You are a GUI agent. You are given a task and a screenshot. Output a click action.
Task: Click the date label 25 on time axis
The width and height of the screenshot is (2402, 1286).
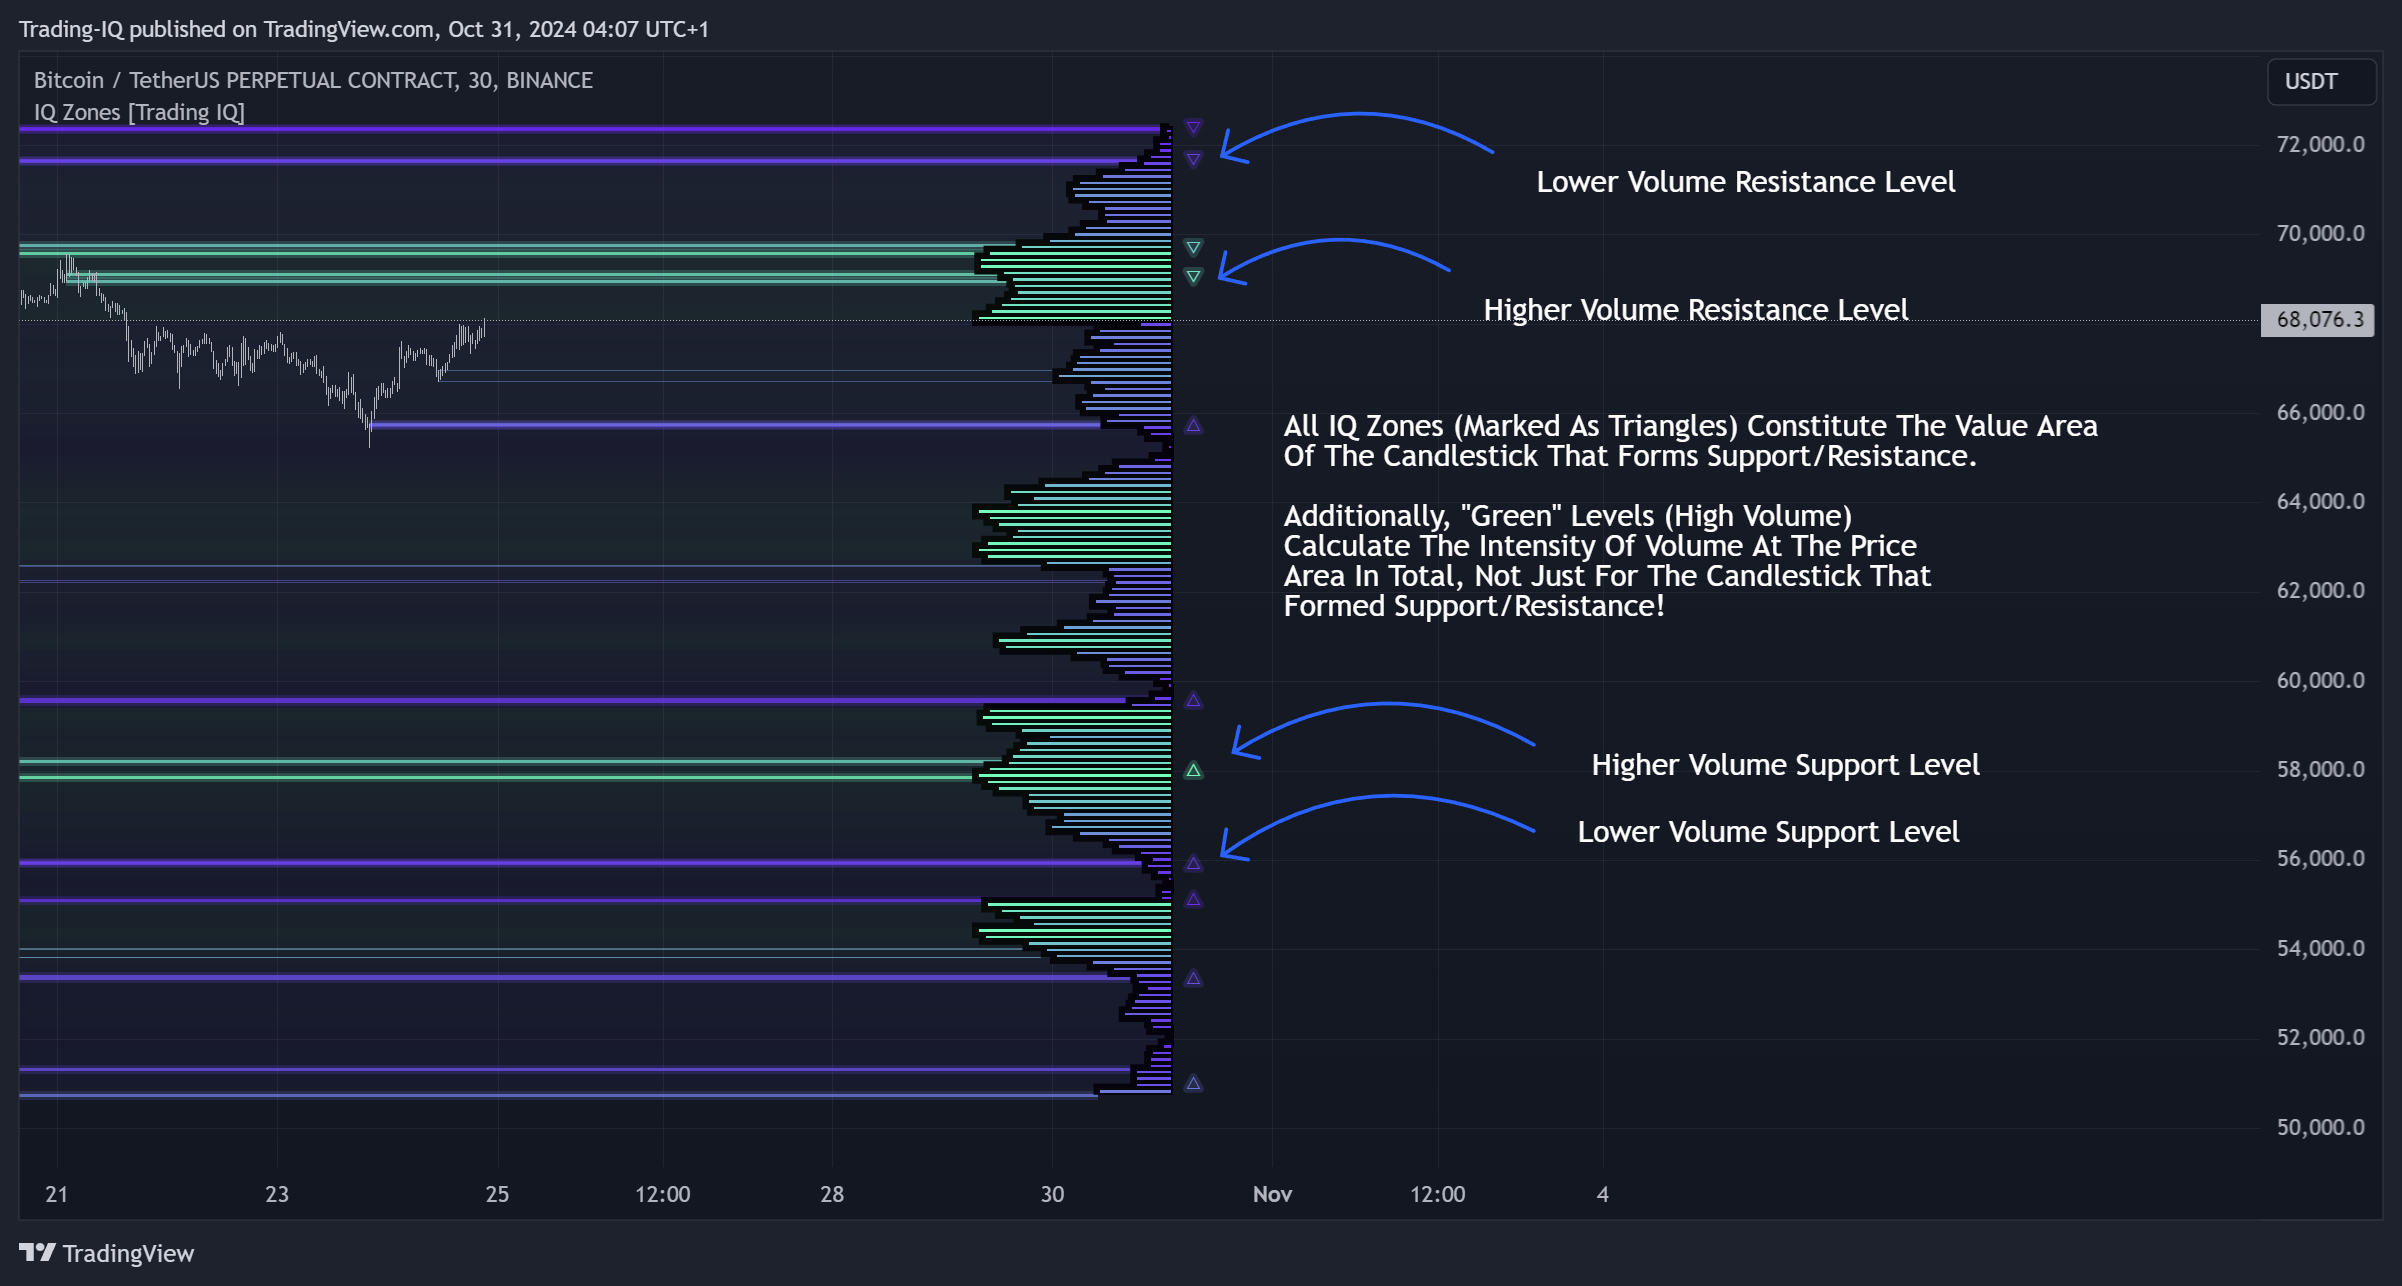pos(497,1194)
